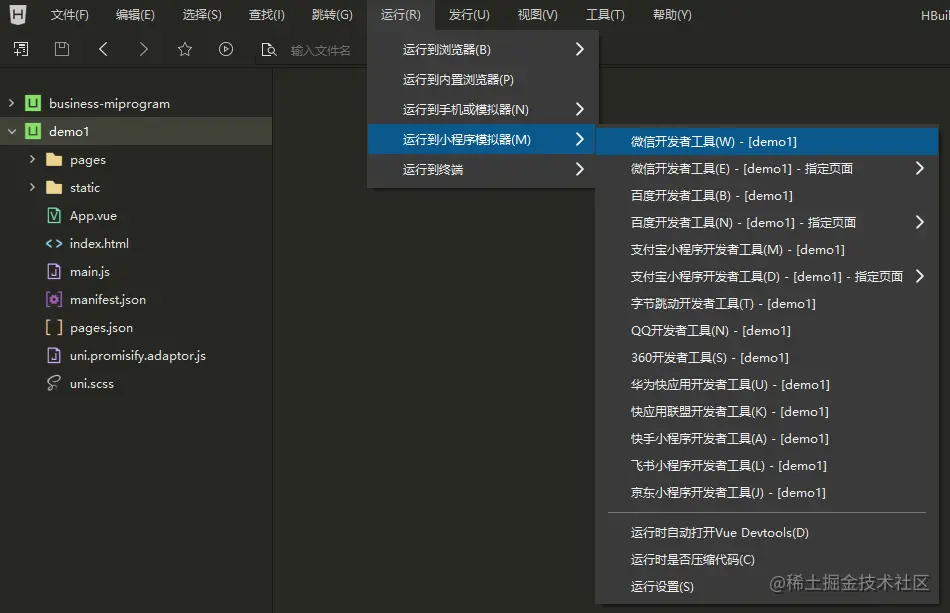Open pages.json in the project tree
Image resolution: width=950 pixels, height=613 pixels.
tap(101, 328)
